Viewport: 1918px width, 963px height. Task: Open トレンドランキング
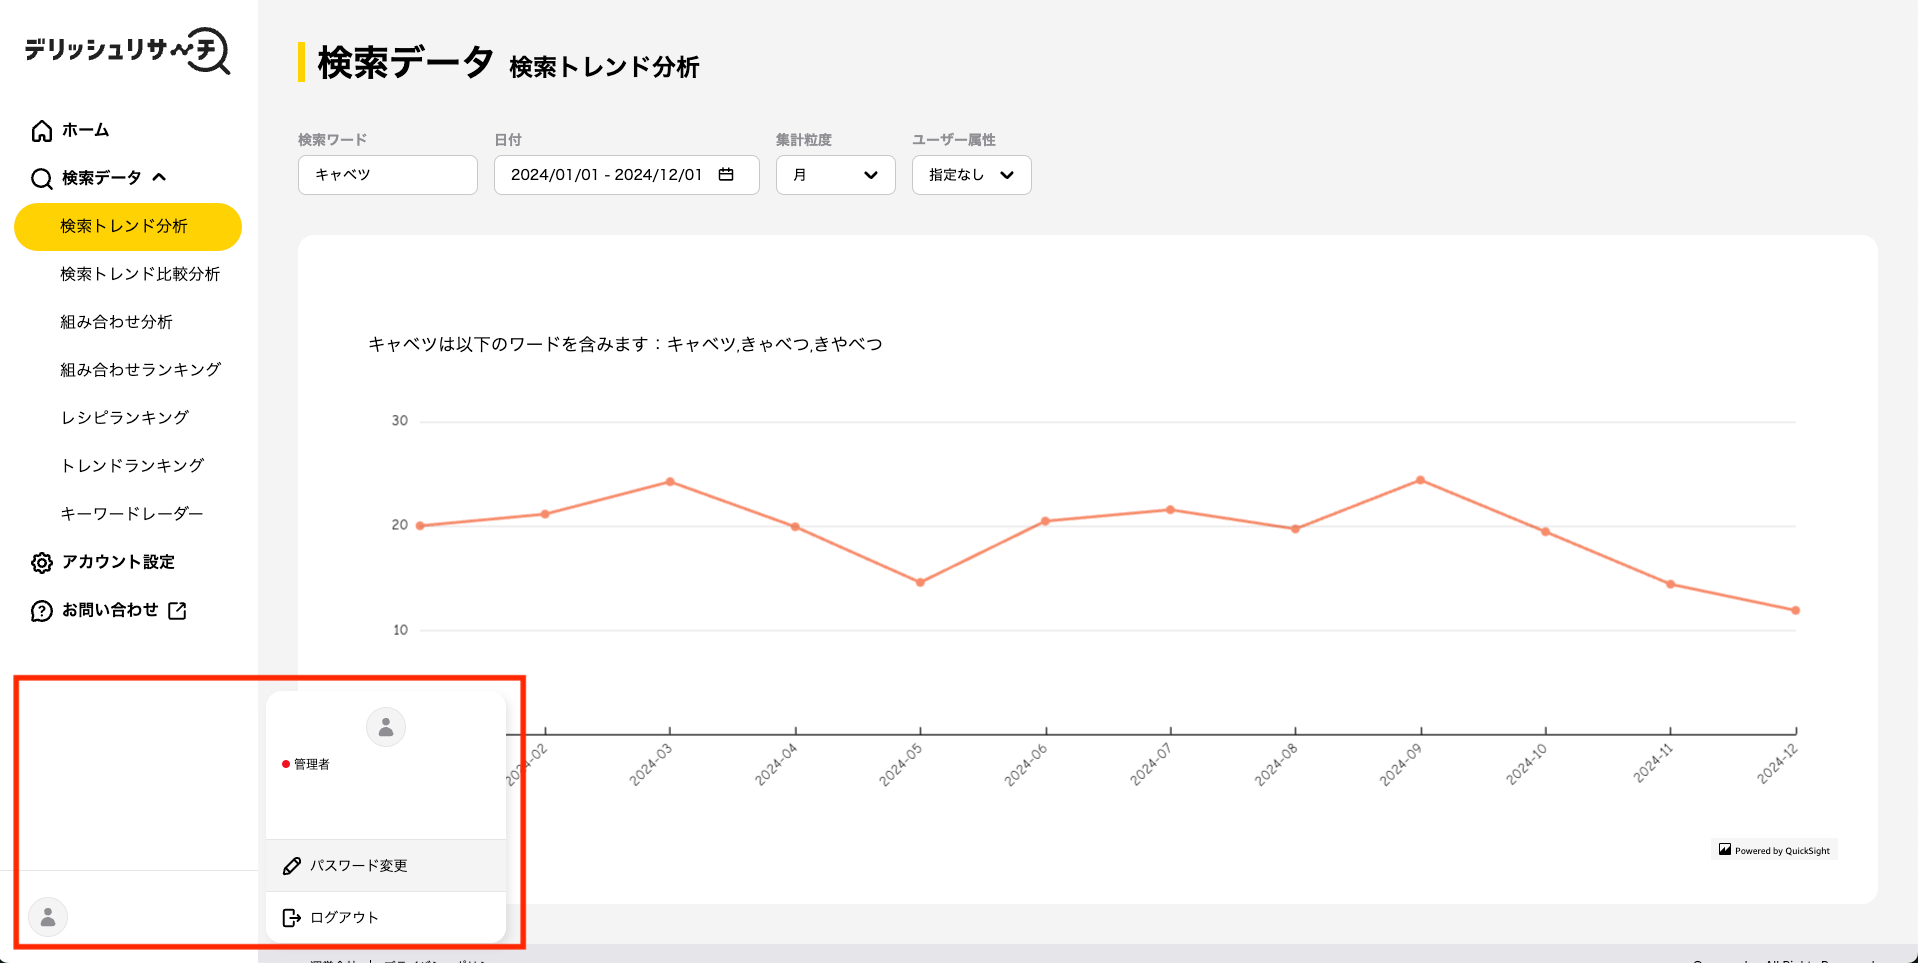132,466
